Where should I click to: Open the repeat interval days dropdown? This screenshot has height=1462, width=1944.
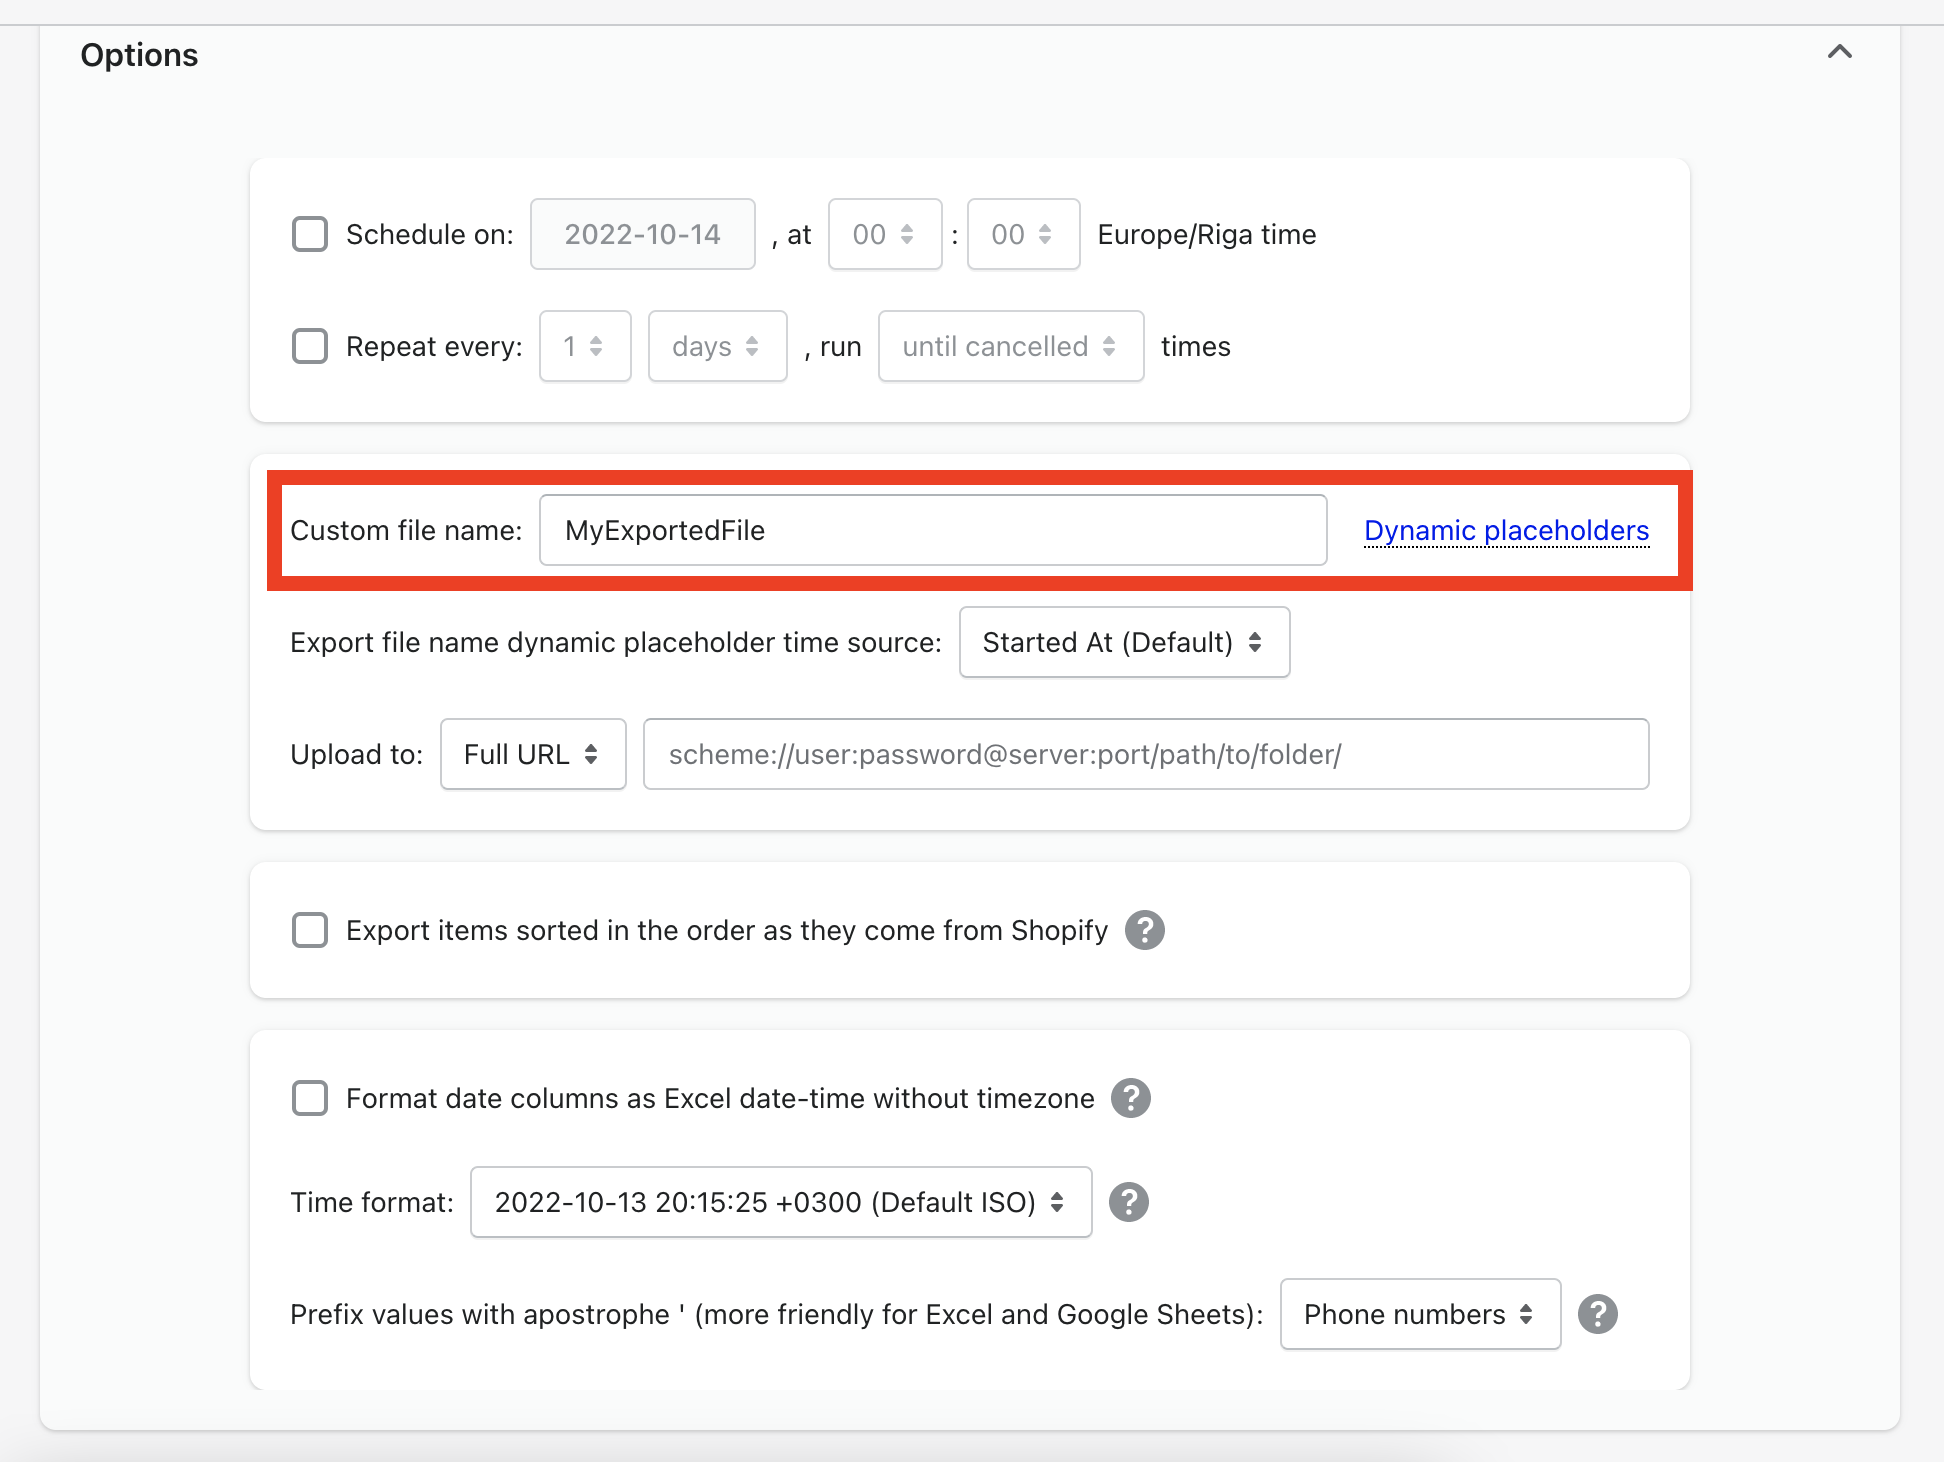[x=716, y=346]
